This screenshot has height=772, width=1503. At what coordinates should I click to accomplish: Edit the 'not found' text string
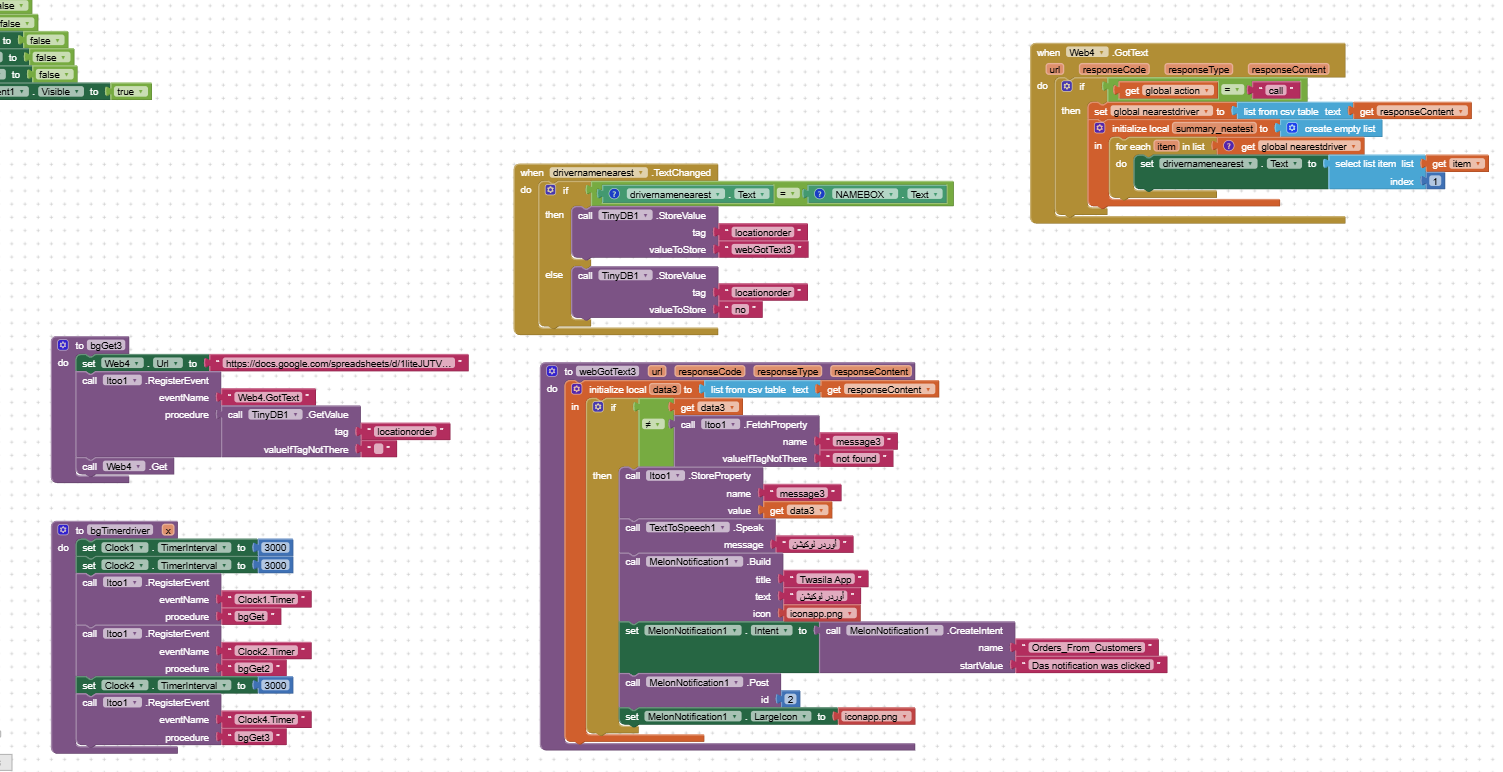856,459
